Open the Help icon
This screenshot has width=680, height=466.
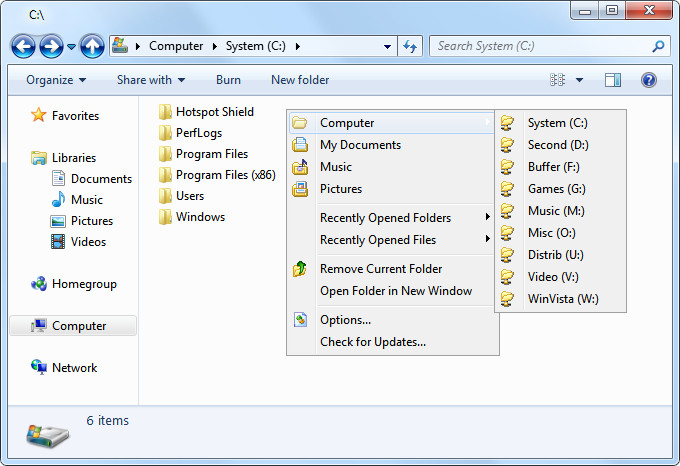[x=648, y=80]
